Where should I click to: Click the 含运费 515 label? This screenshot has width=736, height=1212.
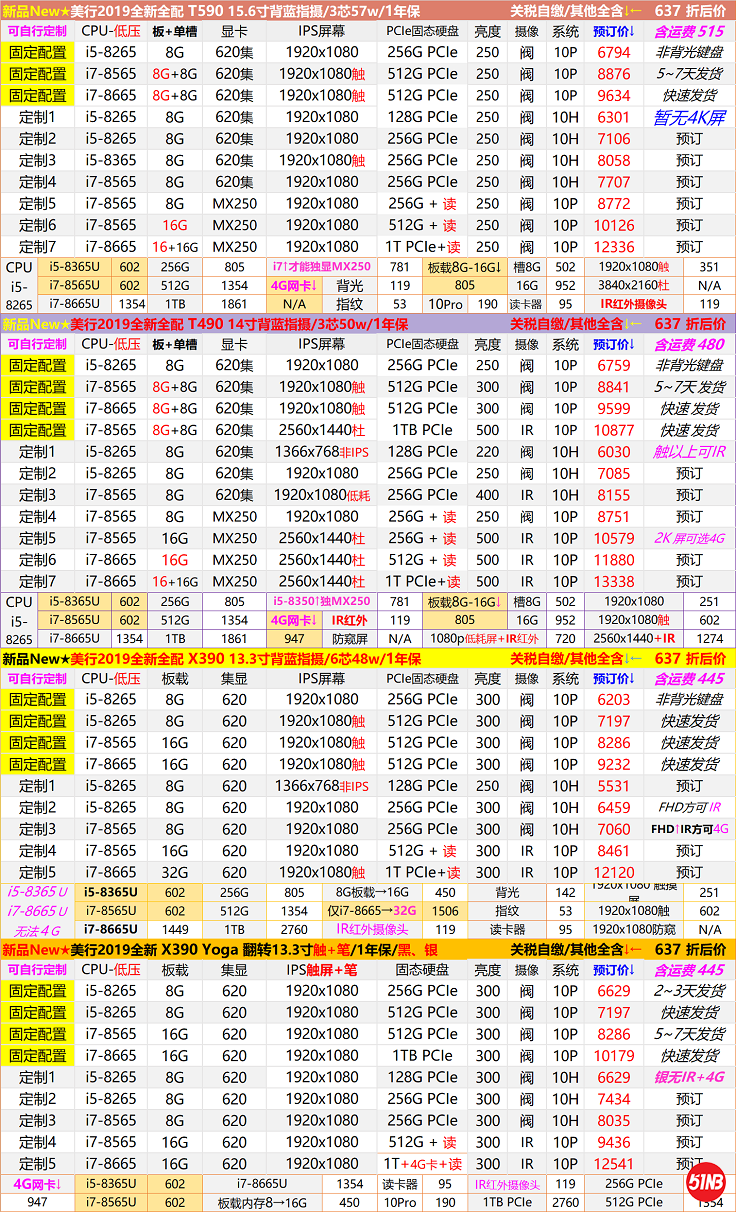coord(689,31)
